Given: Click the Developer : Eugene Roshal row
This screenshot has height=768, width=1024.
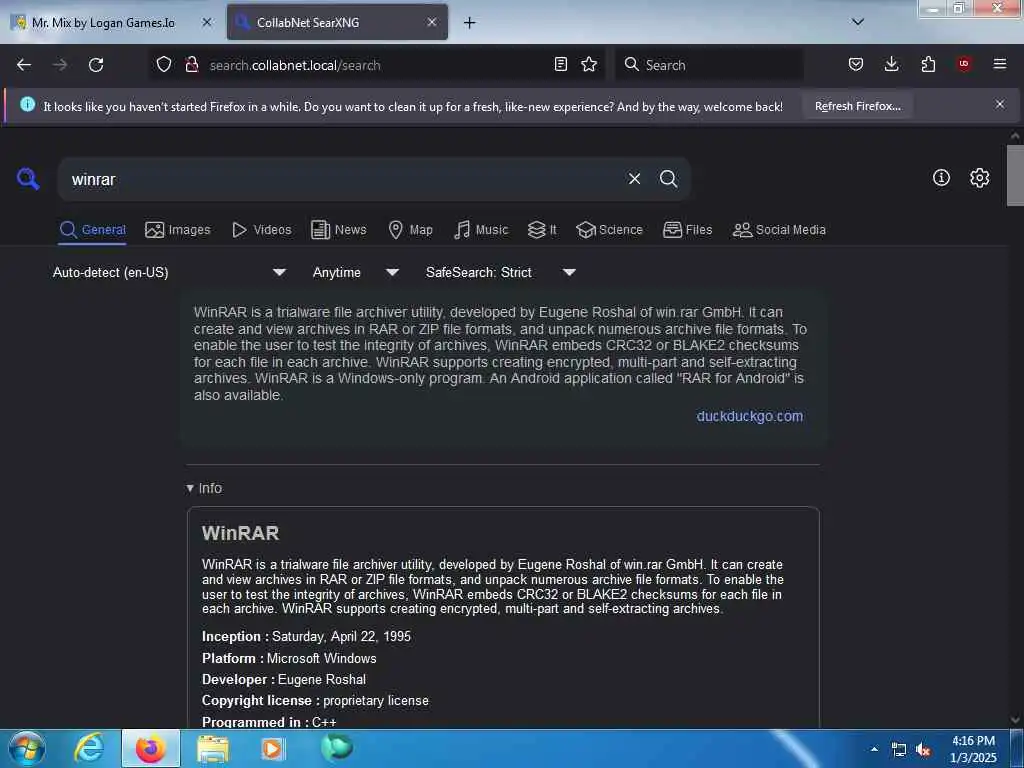Looking at the screenshot, I should (283, 679).
